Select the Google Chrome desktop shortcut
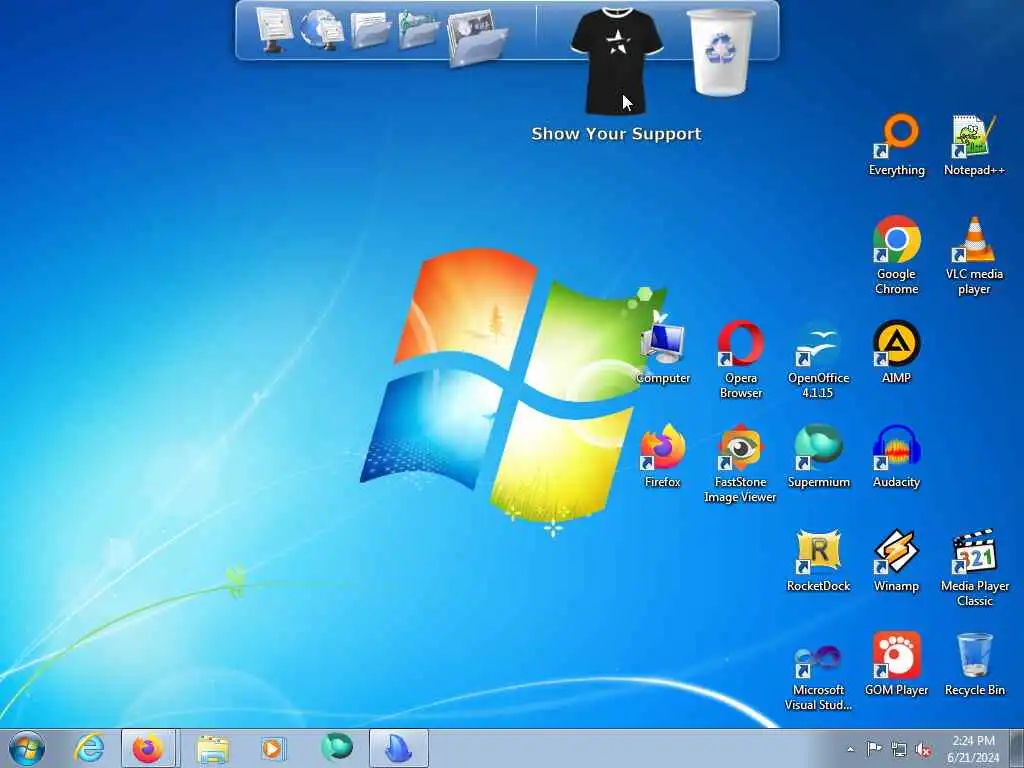The image size is (1024, 768). click(897, 255)
